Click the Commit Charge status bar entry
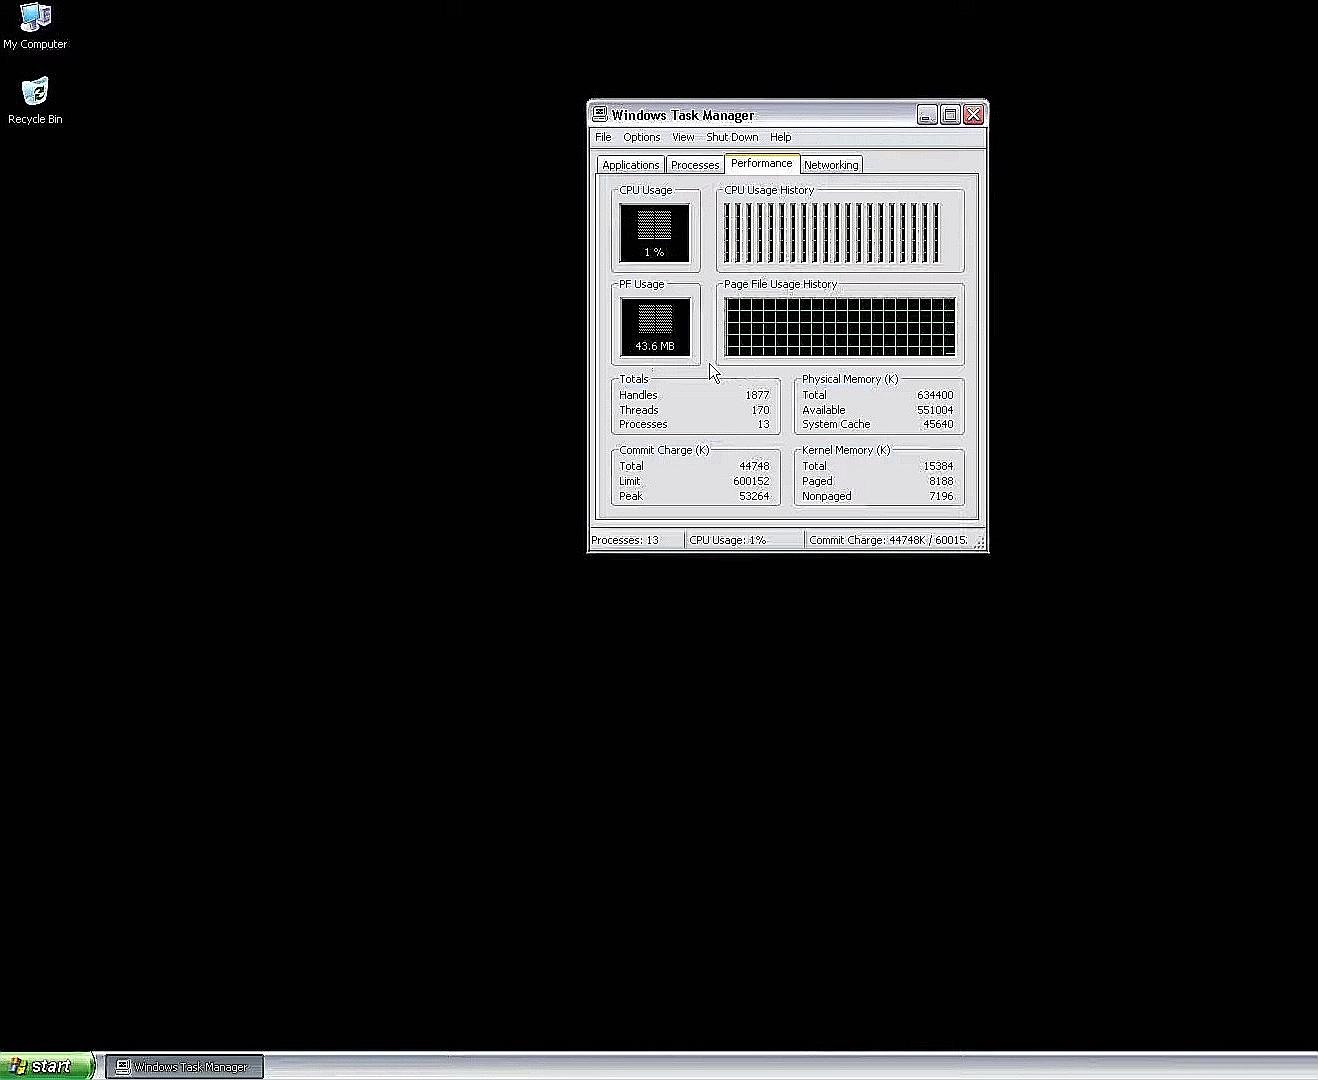This screenshot has width=1318, height=1080. click(x=888, y=540)
